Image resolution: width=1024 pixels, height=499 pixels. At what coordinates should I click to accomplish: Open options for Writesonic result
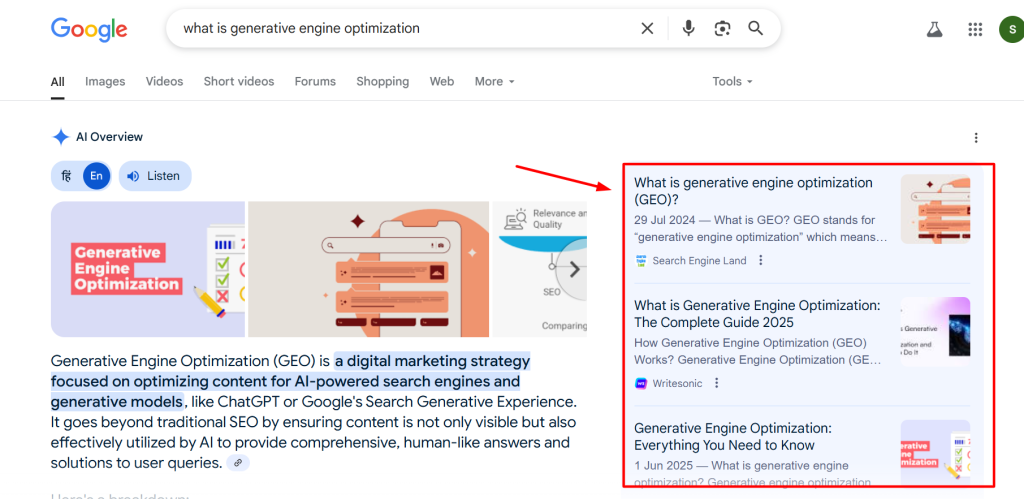tap(716, 383)
